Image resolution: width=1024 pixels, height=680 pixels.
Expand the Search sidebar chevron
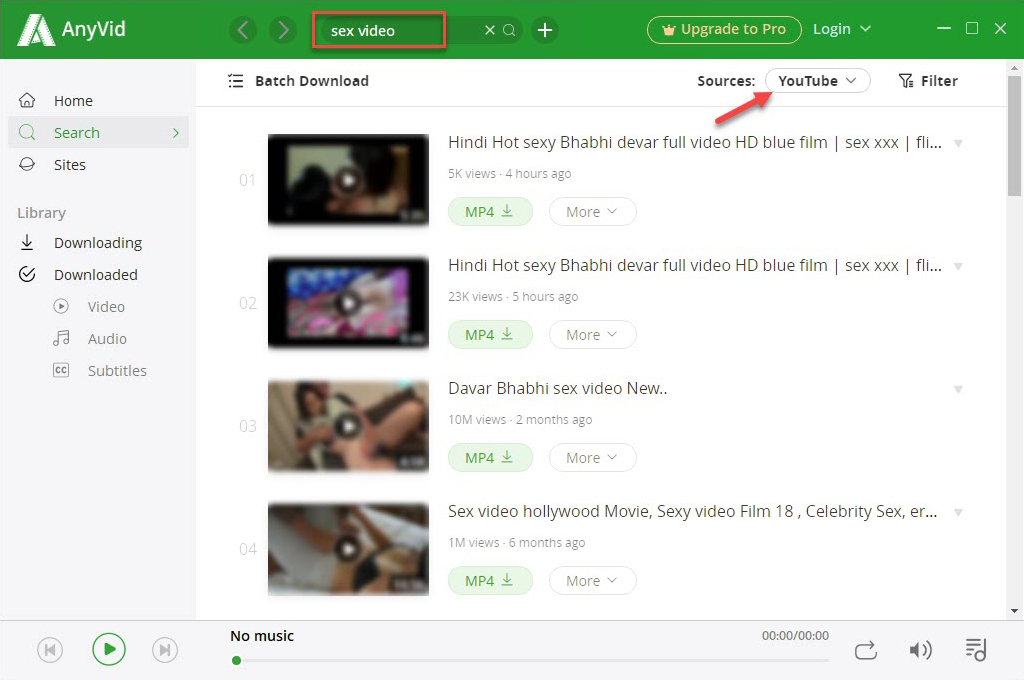(175, 133)
